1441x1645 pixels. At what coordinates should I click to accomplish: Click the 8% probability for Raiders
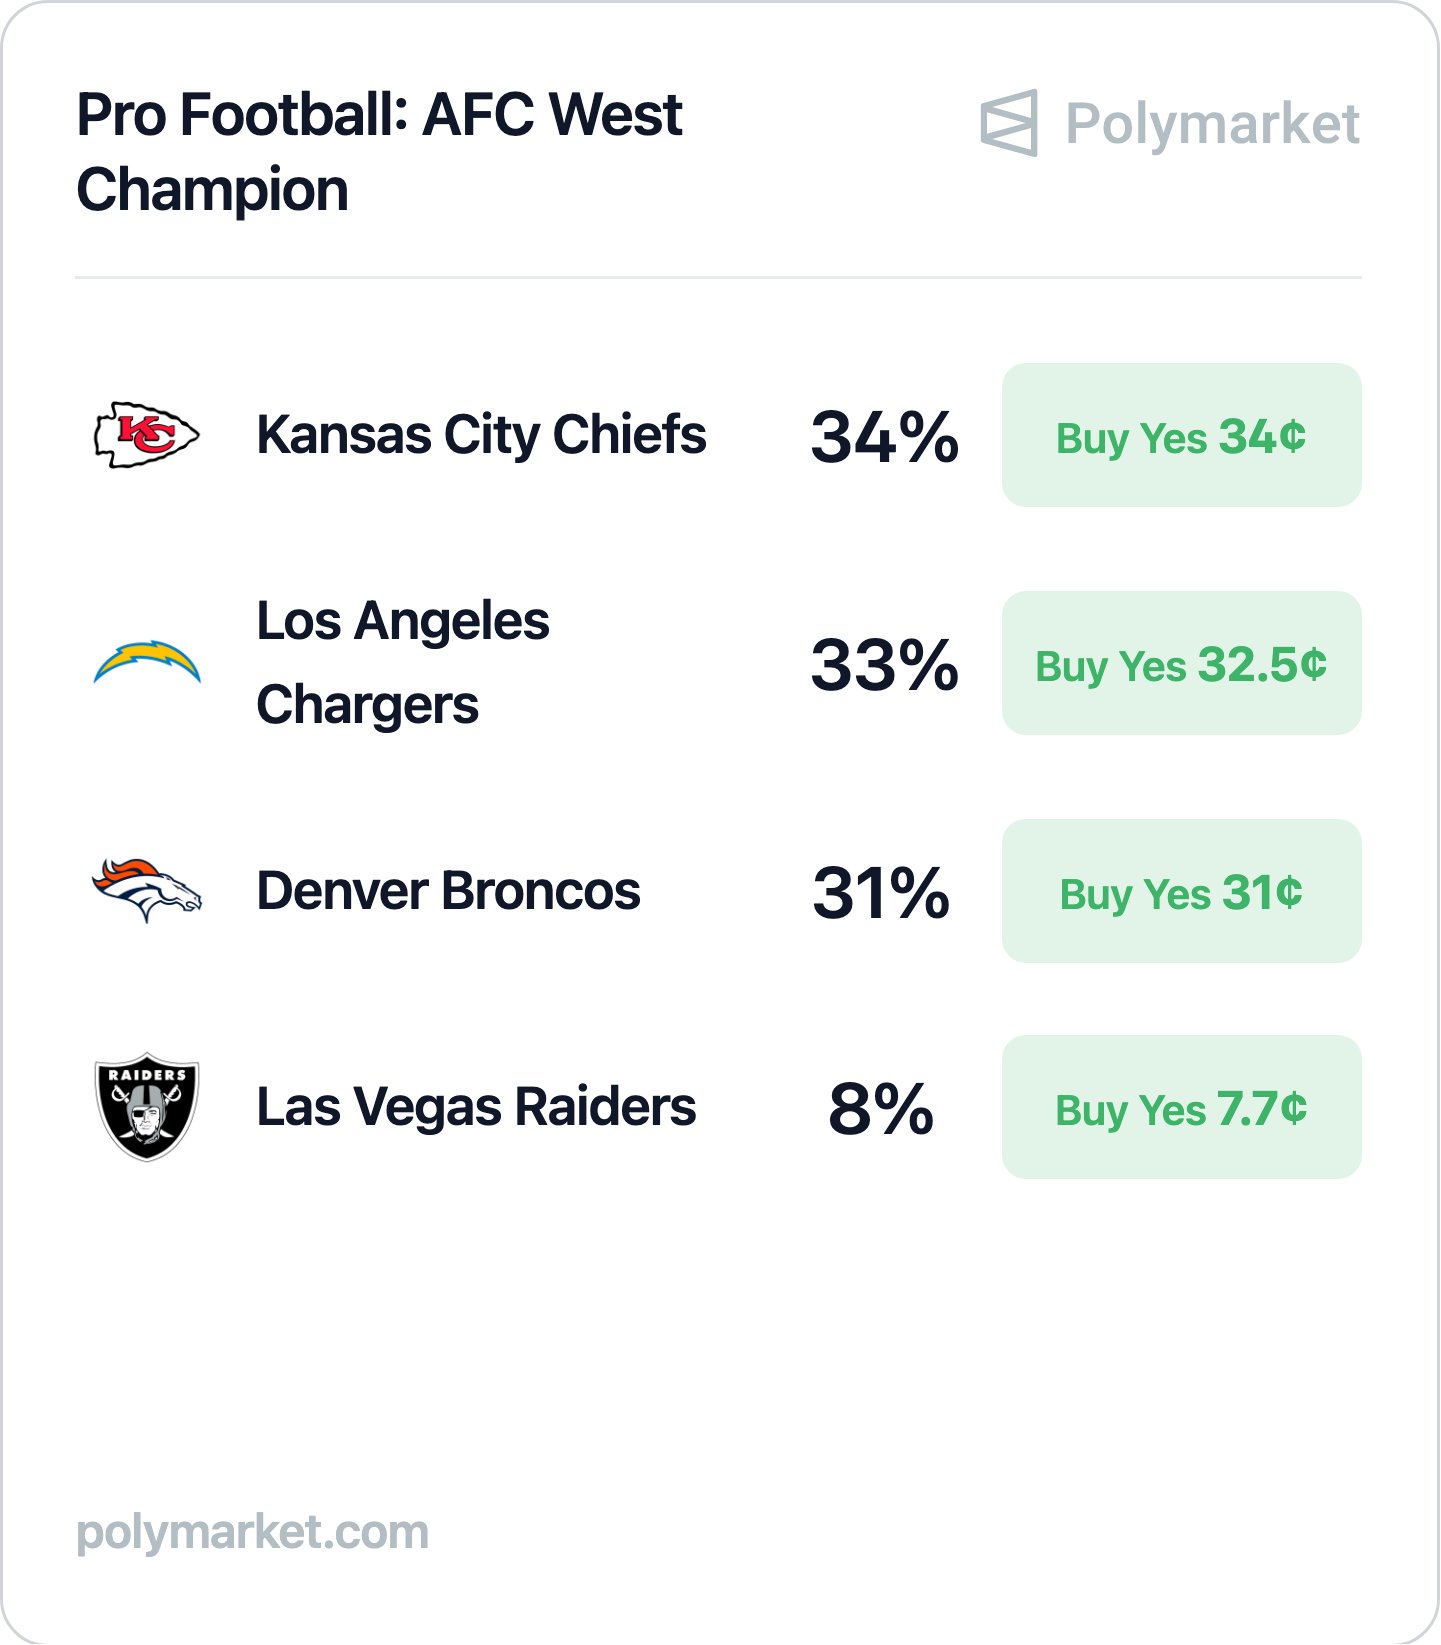click(881, 1109)
